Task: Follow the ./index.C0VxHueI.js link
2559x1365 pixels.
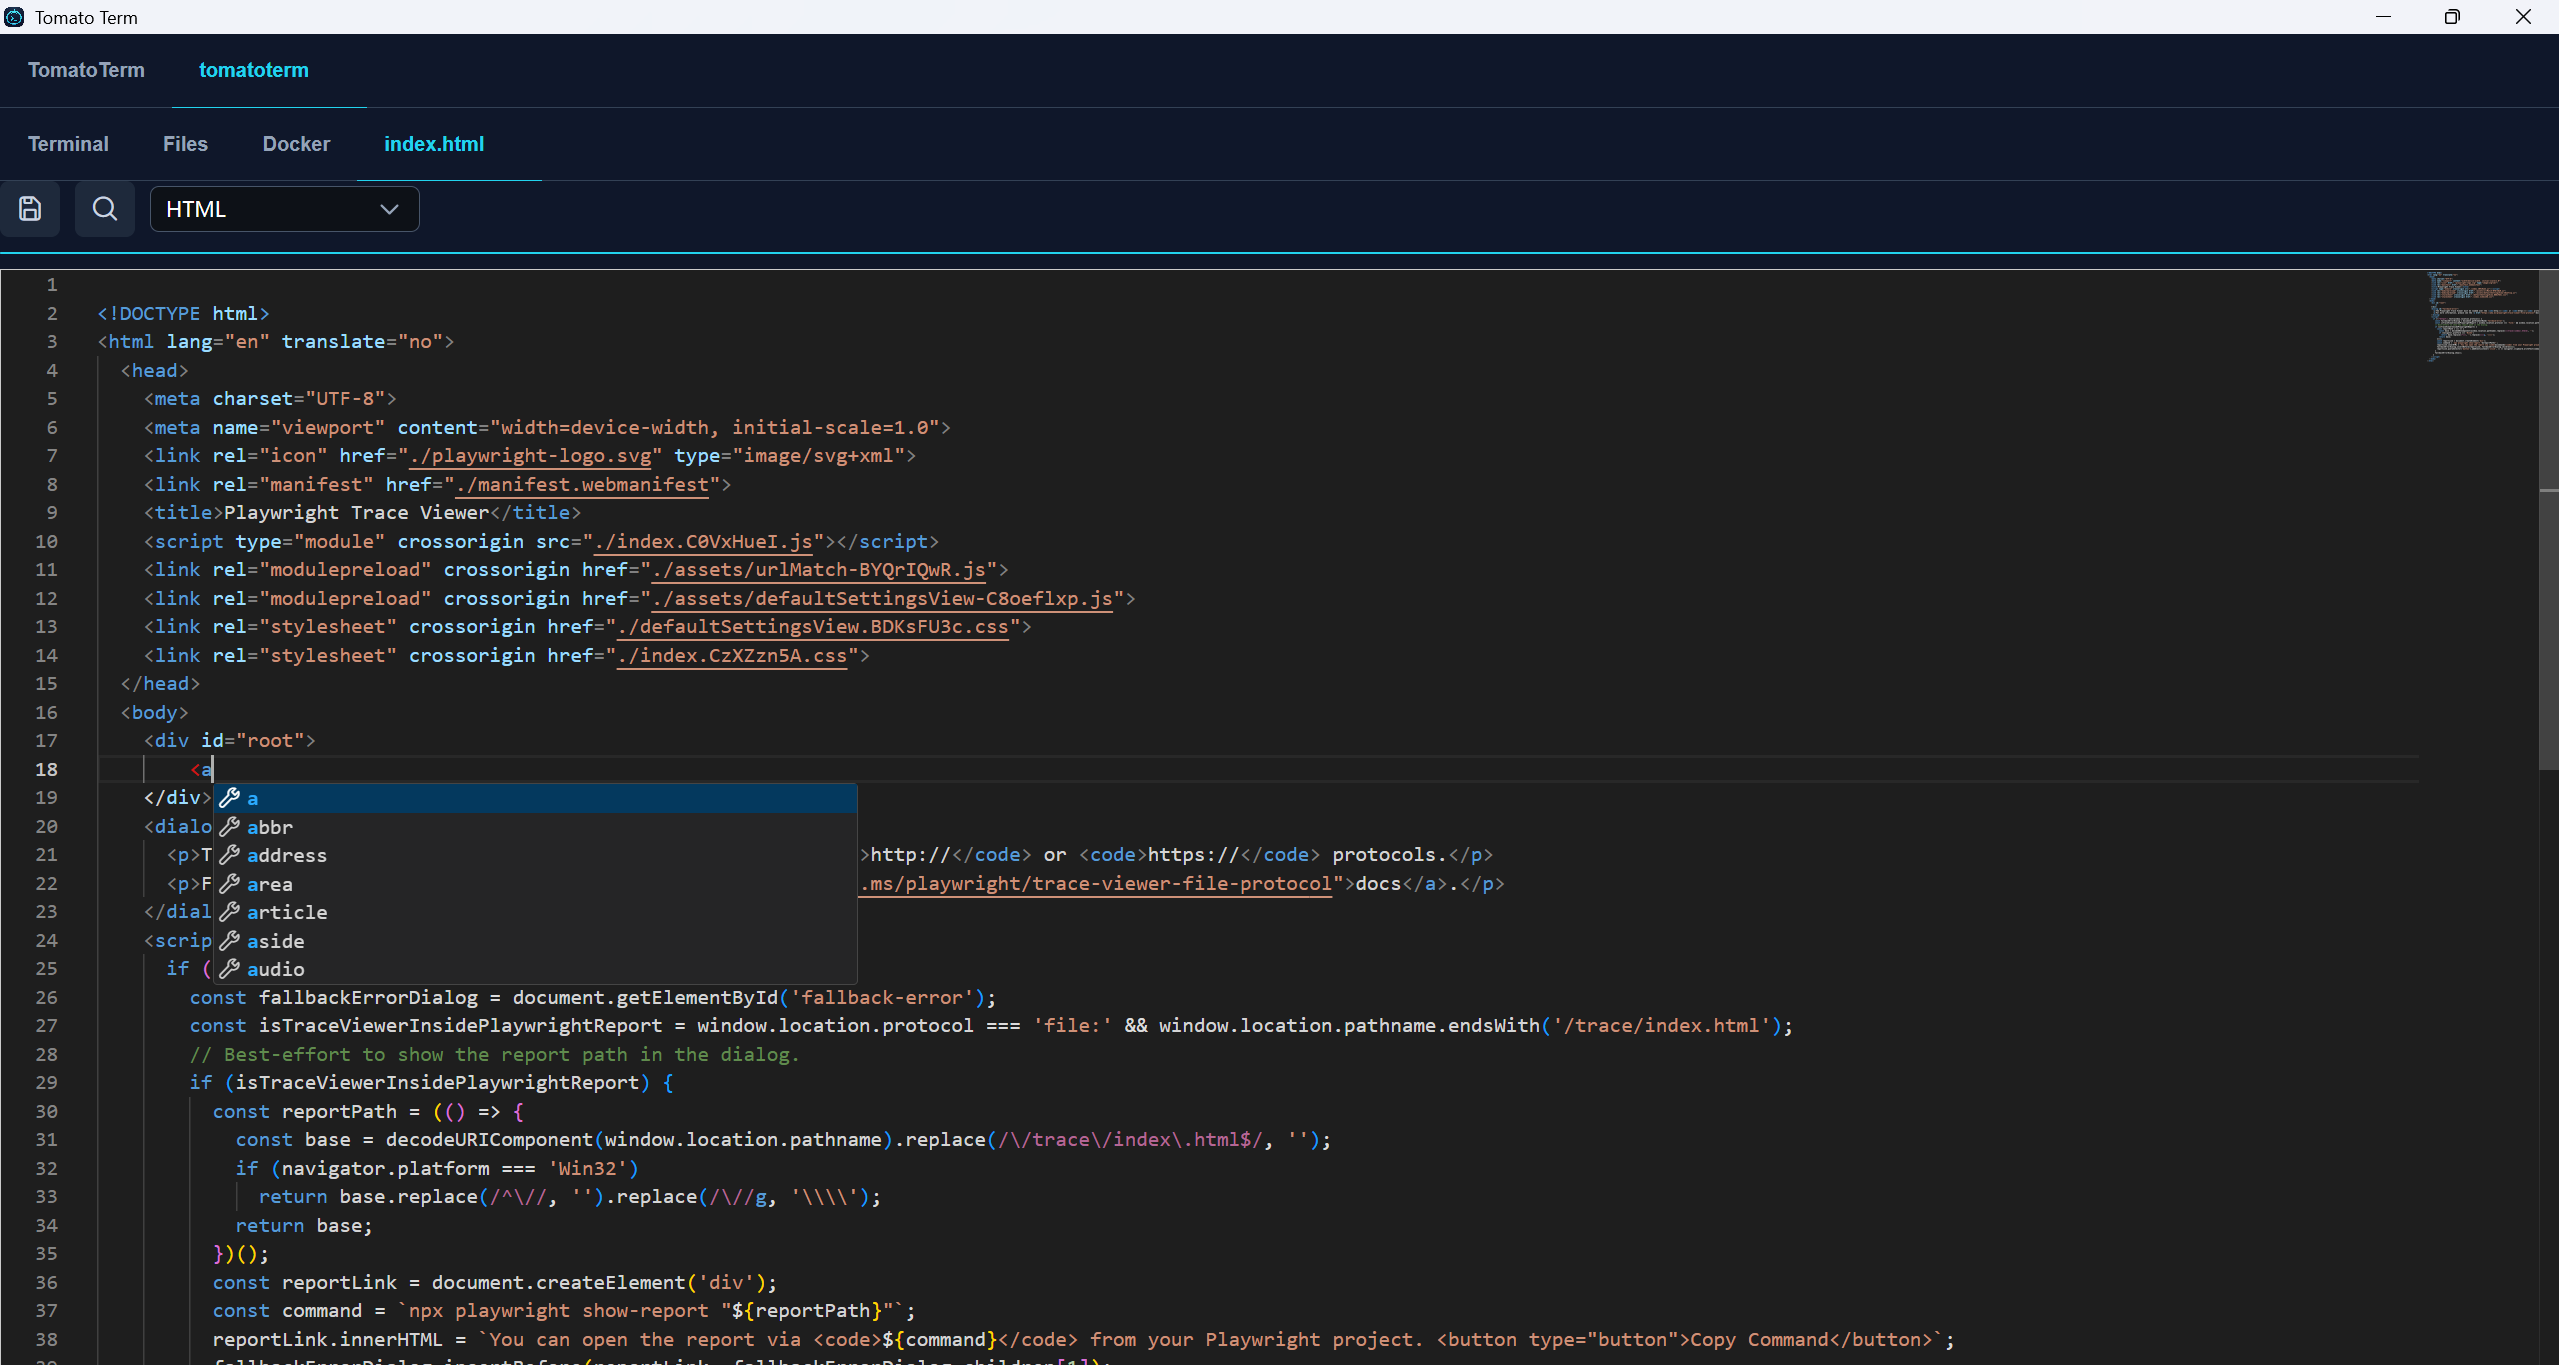Action: [703, 542]
